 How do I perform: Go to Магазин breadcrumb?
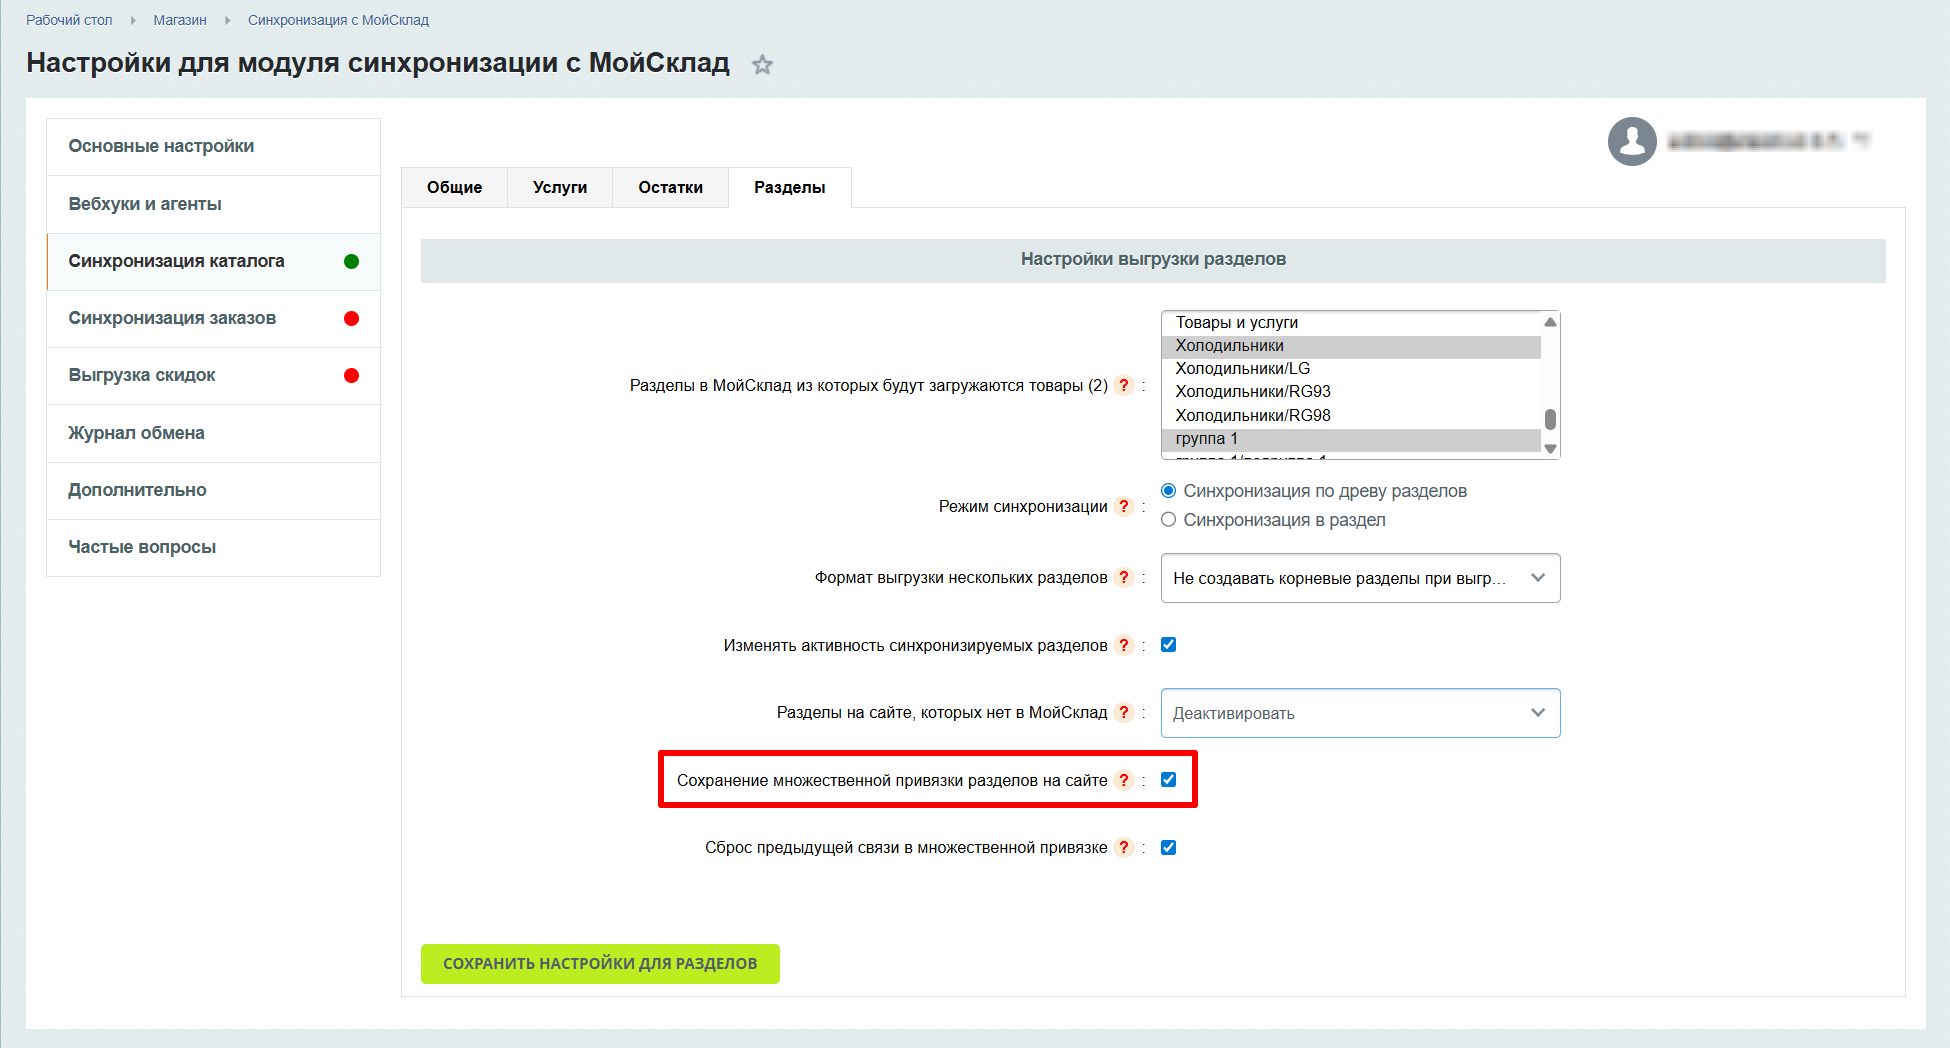point(180,20)
